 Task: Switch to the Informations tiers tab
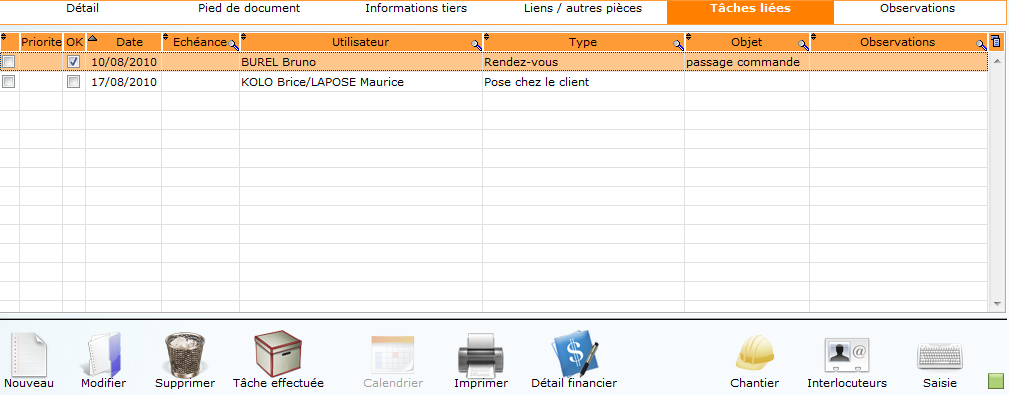pos(416,9)
